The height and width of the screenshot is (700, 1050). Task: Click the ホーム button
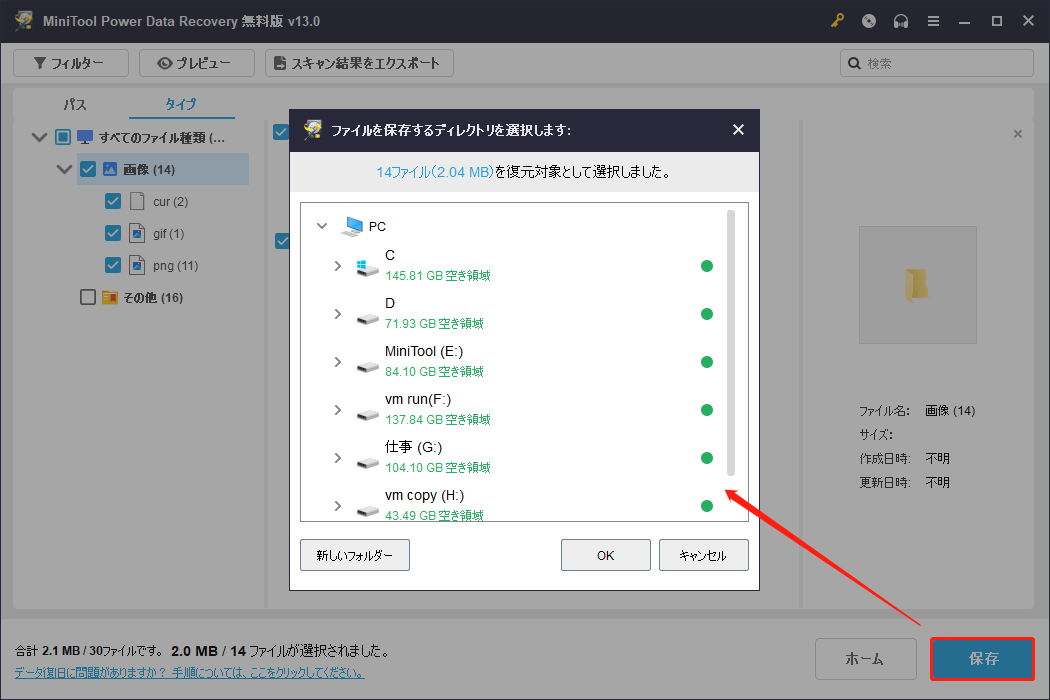tap(865, 659)
